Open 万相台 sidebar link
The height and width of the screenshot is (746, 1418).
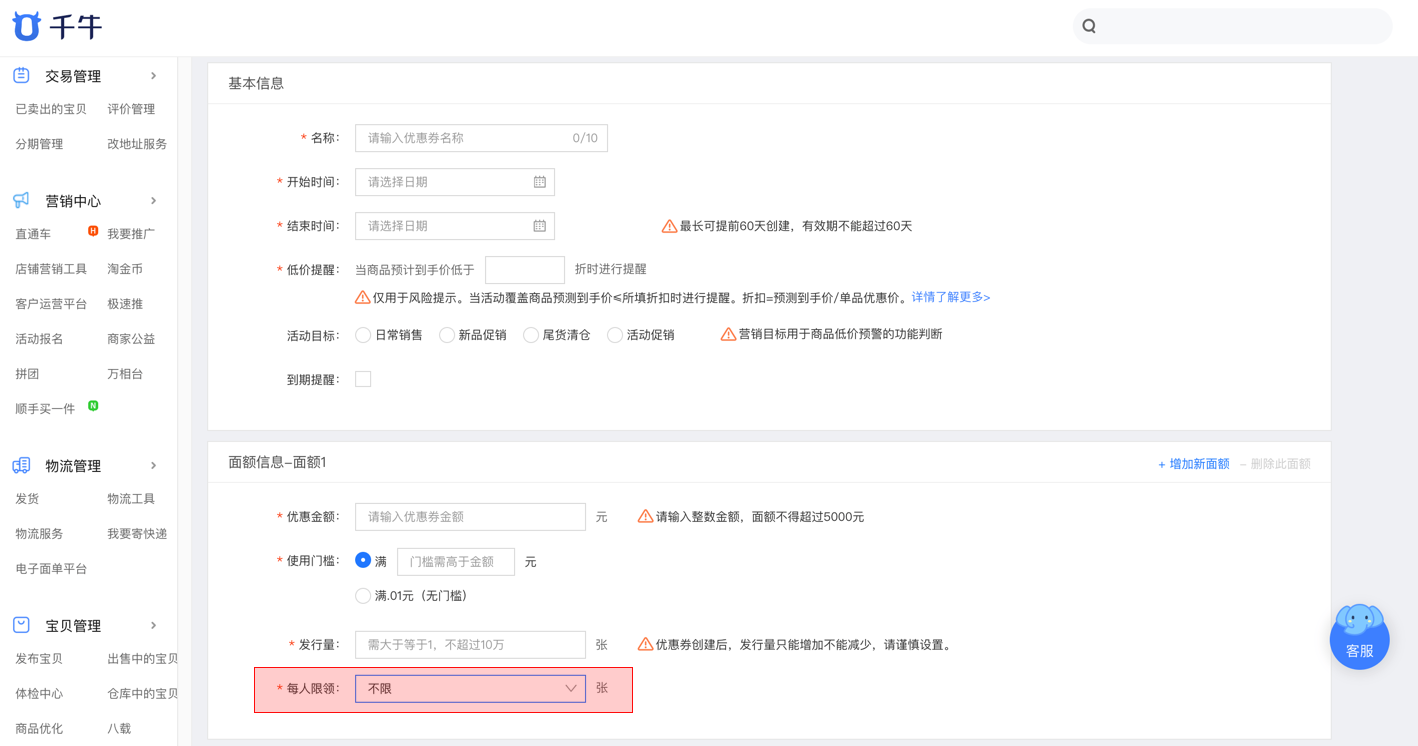(125, 374)
